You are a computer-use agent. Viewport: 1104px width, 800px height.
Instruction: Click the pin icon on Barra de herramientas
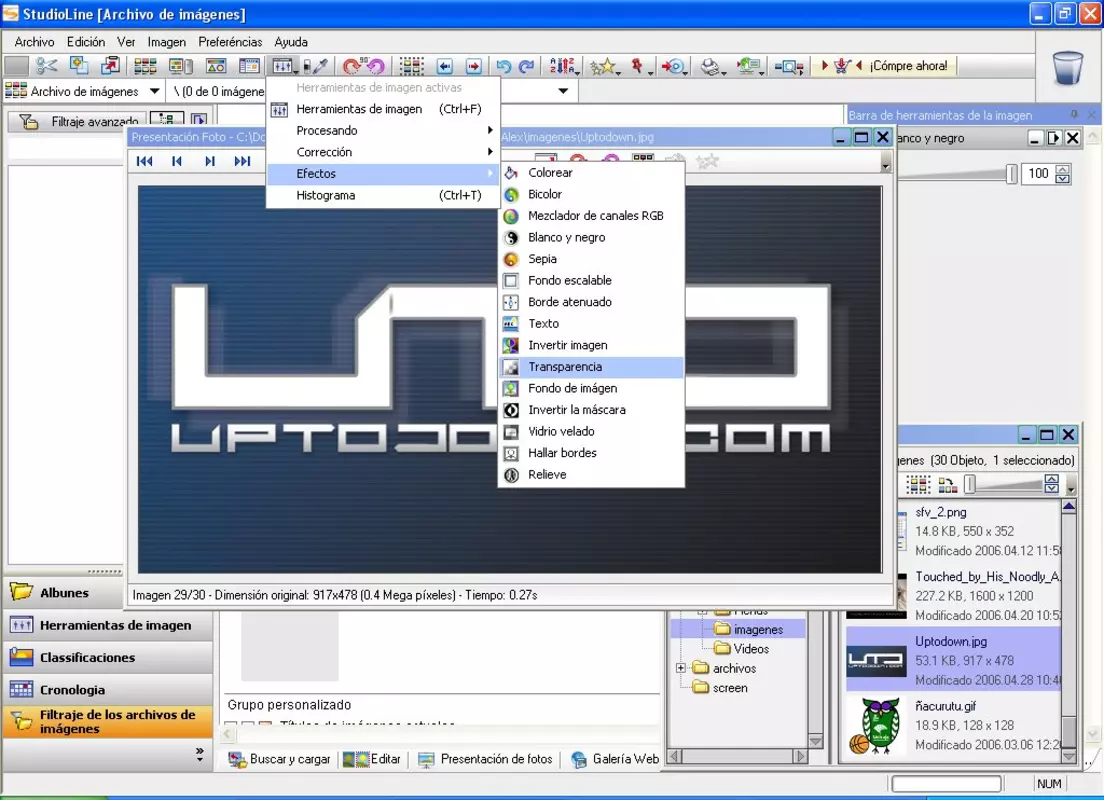[1074, 114]
